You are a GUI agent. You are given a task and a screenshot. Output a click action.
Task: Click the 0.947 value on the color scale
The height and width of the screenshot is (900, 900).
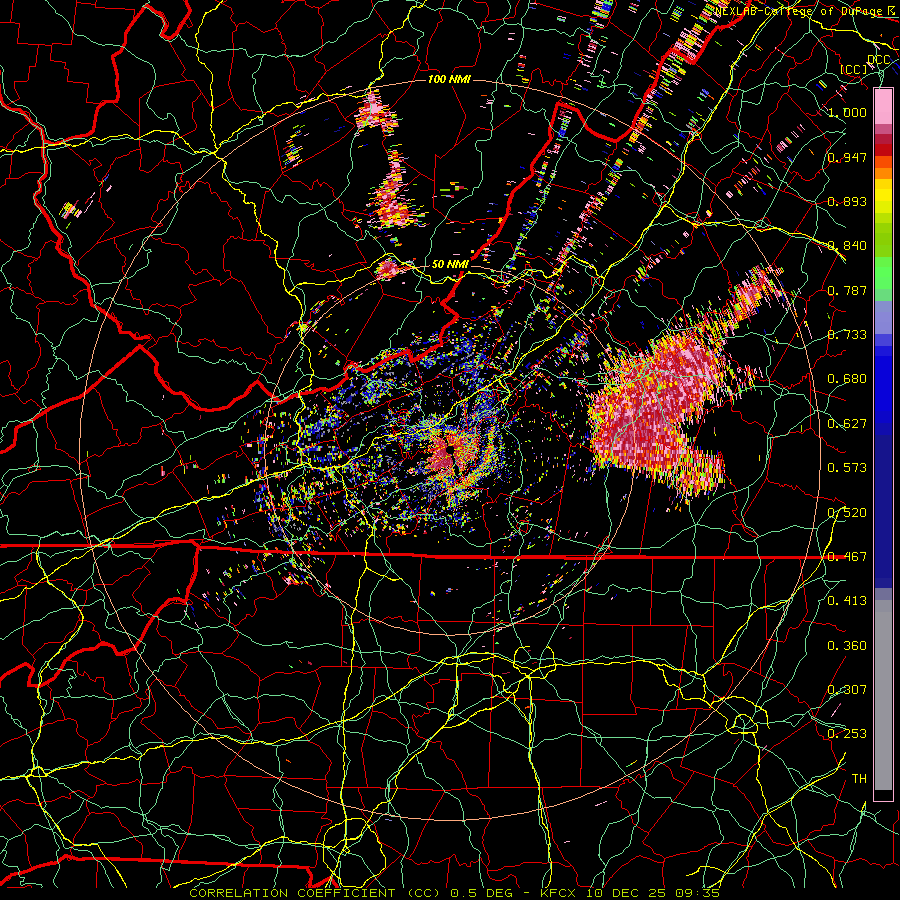point(847,157)
